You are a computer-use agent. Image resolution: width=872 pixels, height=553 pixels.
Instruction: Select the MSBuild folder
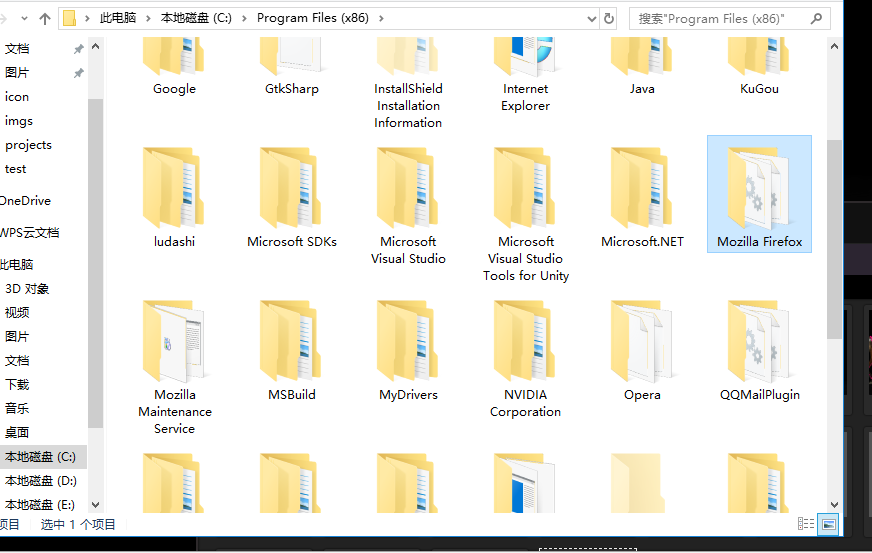pyautogui.click(x=291, y=350)
